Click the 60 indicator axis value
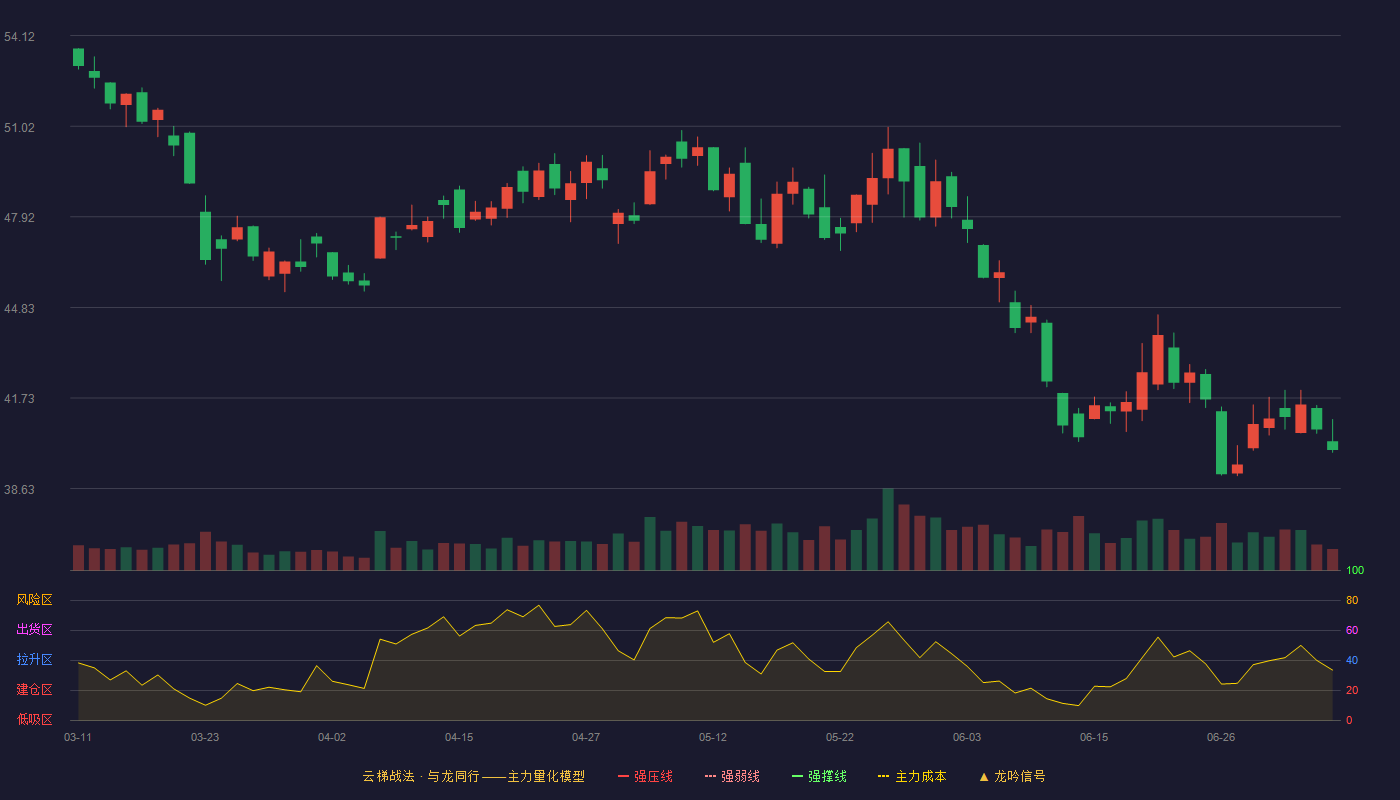 click(1352, 630)
